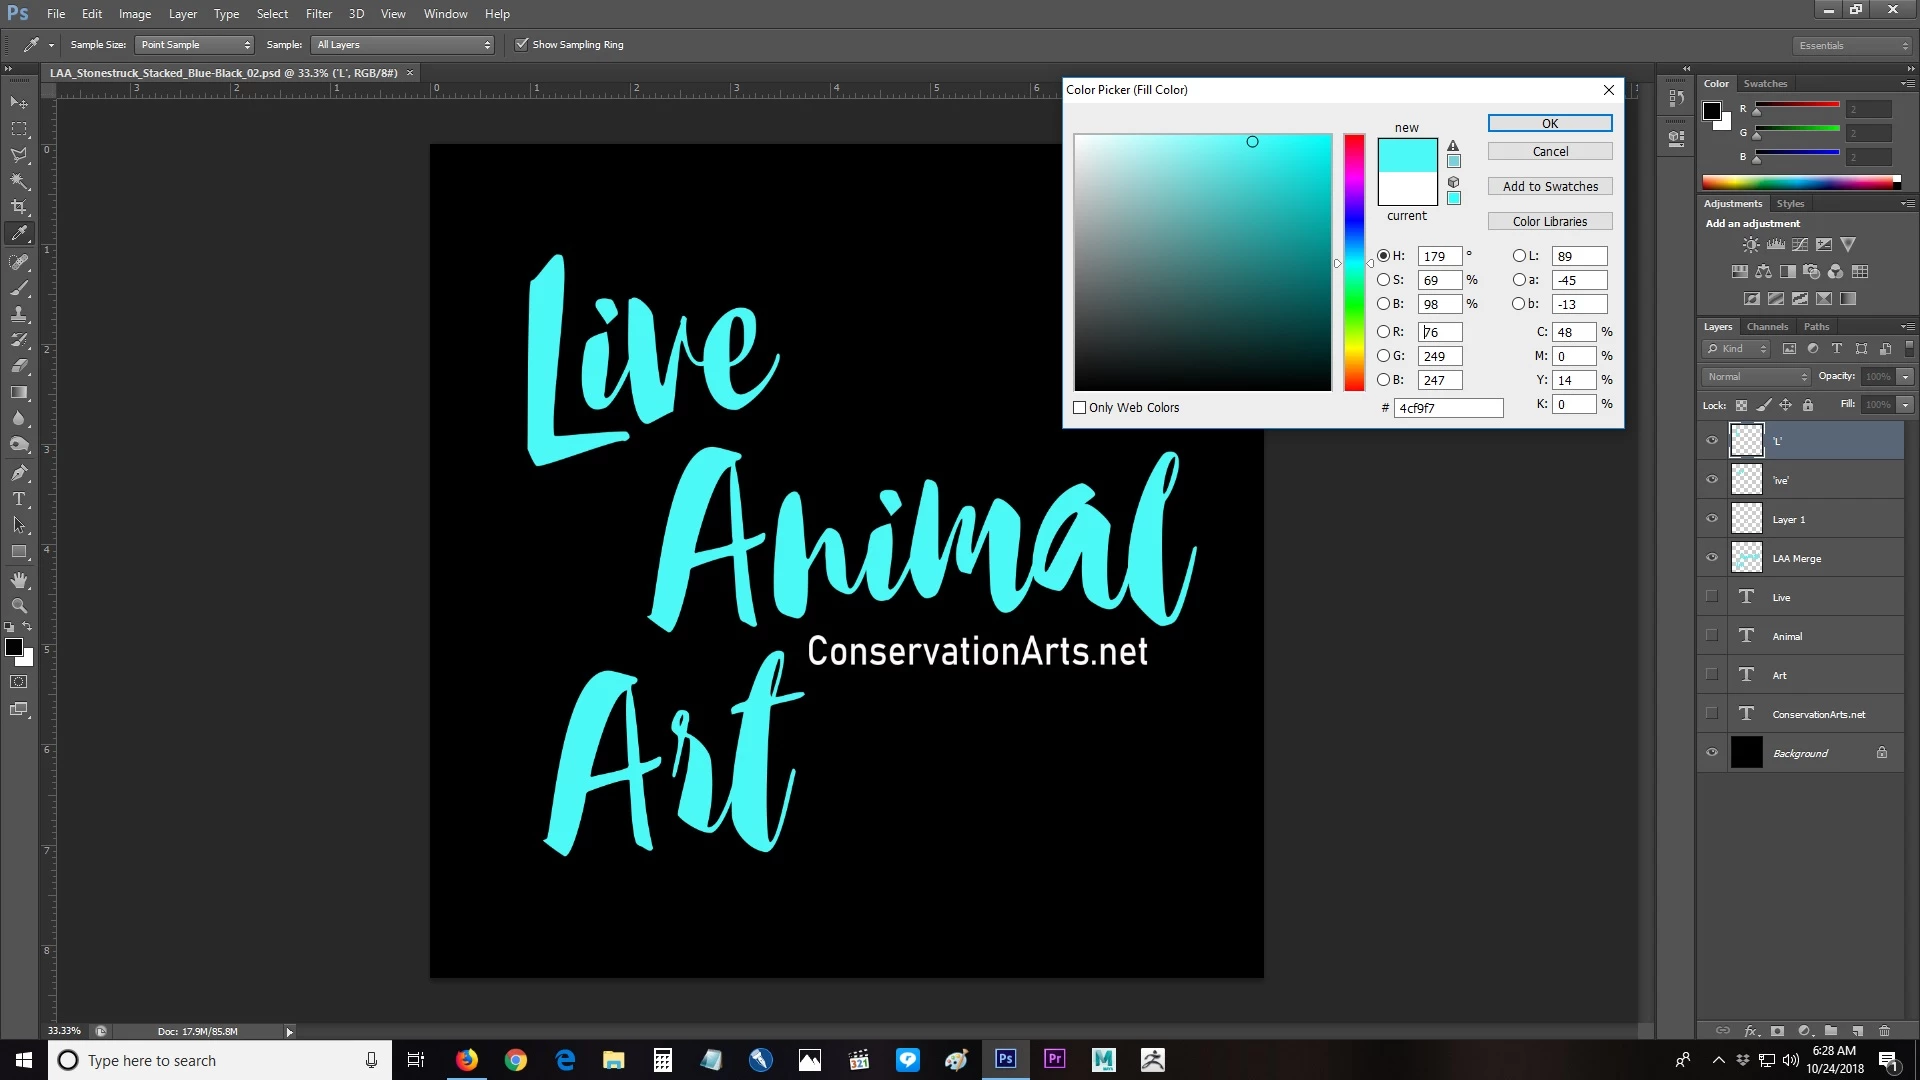Select the Crop tool
The image size is (1920, 1080).
(19, 207)
